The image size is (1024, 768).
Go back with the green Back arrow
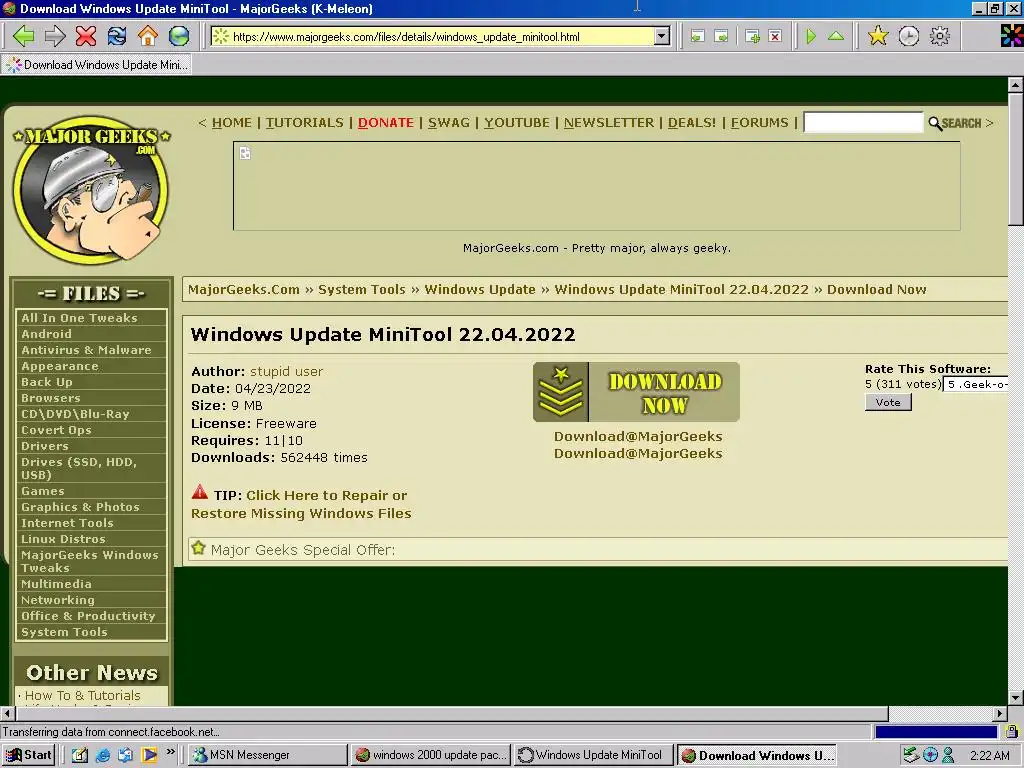[x=24, y=36]
